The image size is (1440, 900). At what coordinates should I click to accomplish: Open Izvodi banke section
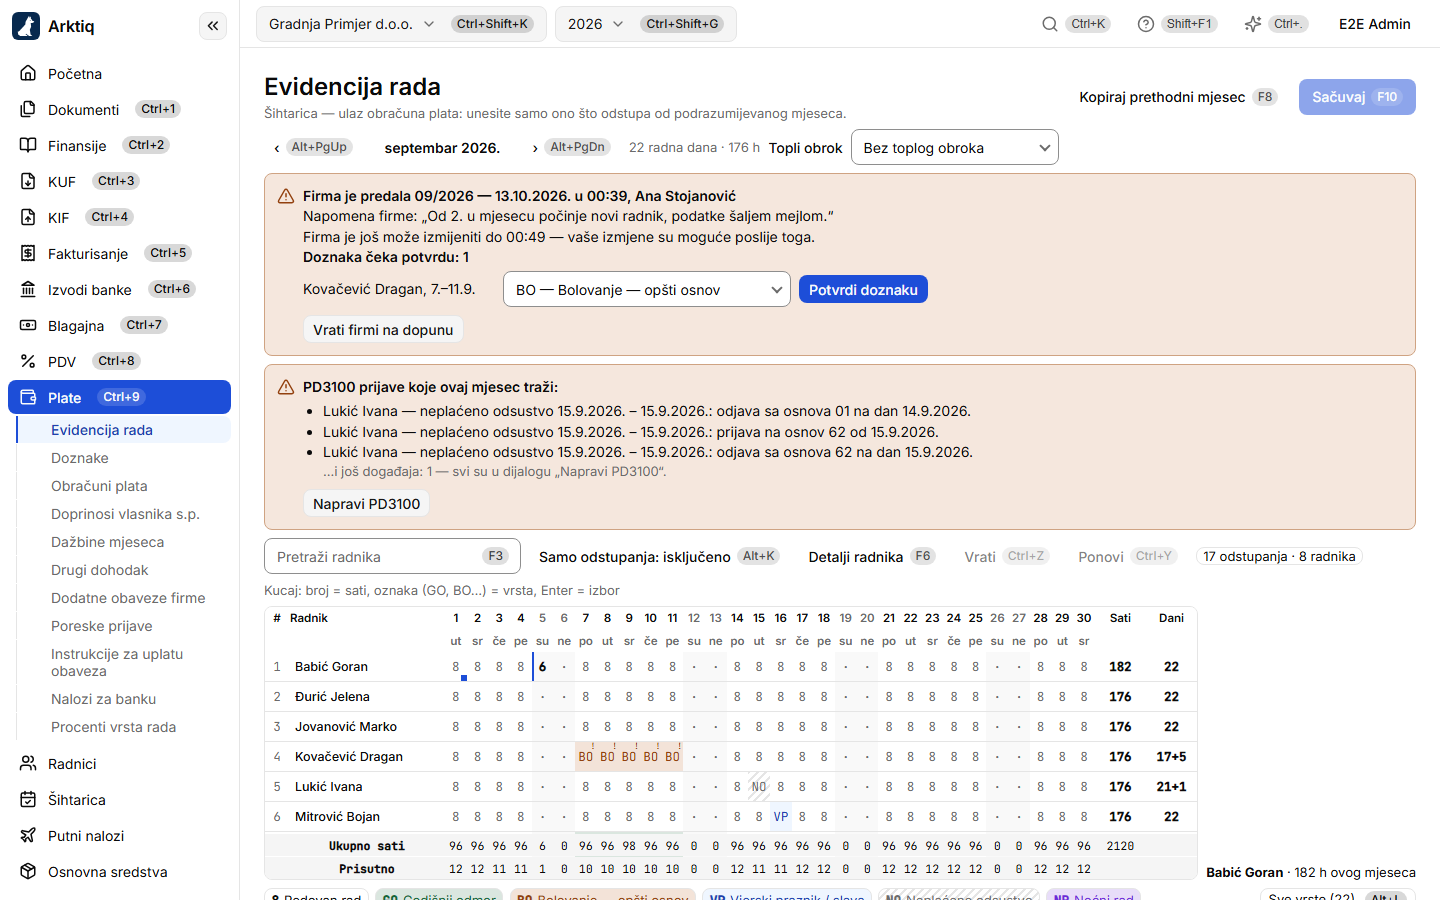pyautogui.click(x=119, y=290)
